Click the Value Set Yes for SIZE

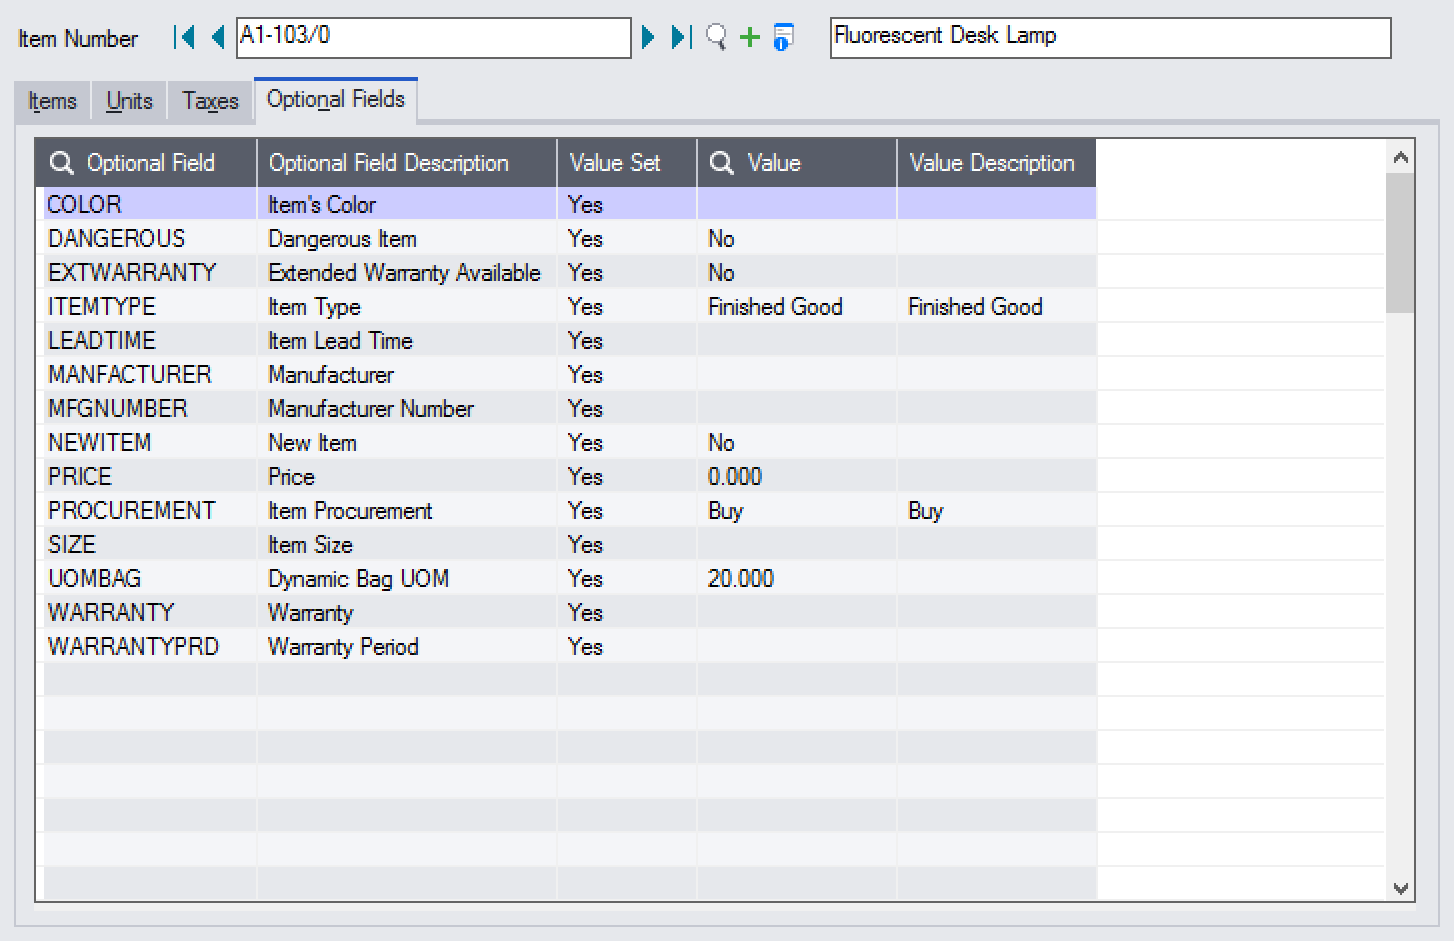627,544
